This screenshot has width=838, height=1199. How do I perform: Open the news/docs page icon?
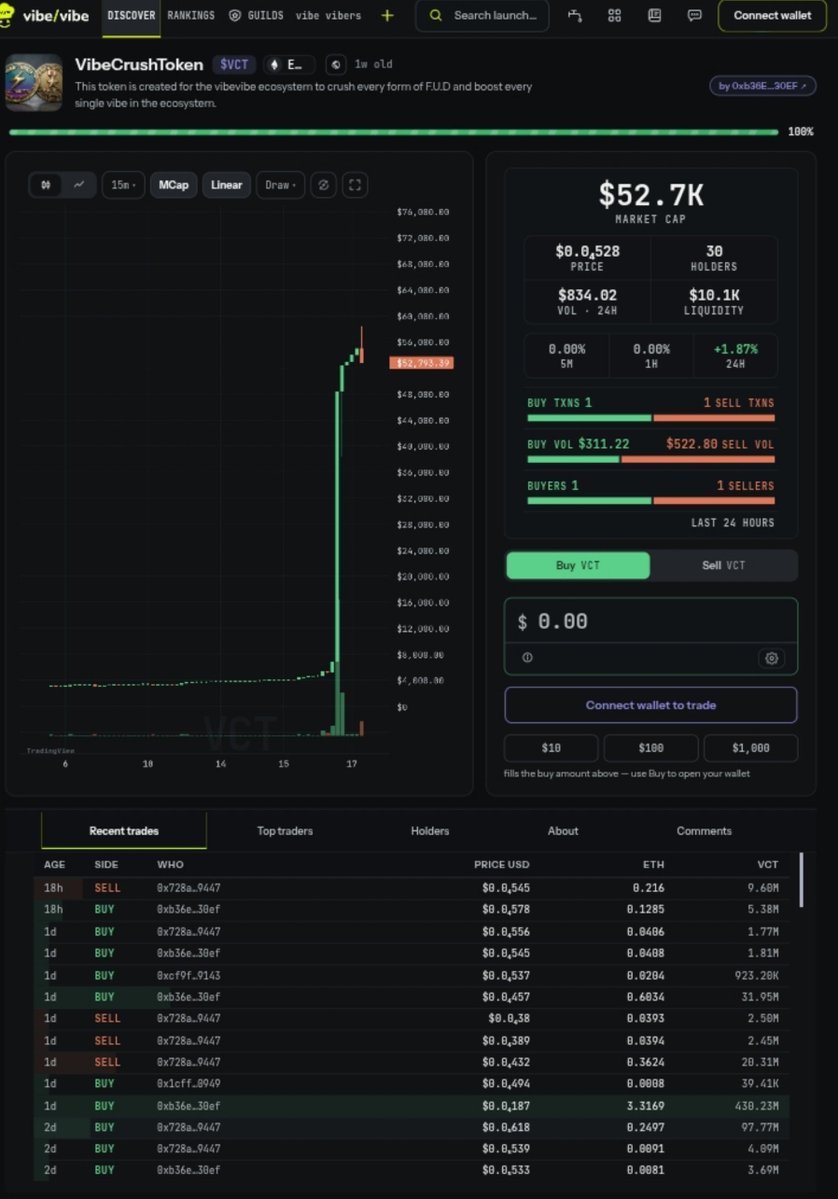[x=654, y=15]
